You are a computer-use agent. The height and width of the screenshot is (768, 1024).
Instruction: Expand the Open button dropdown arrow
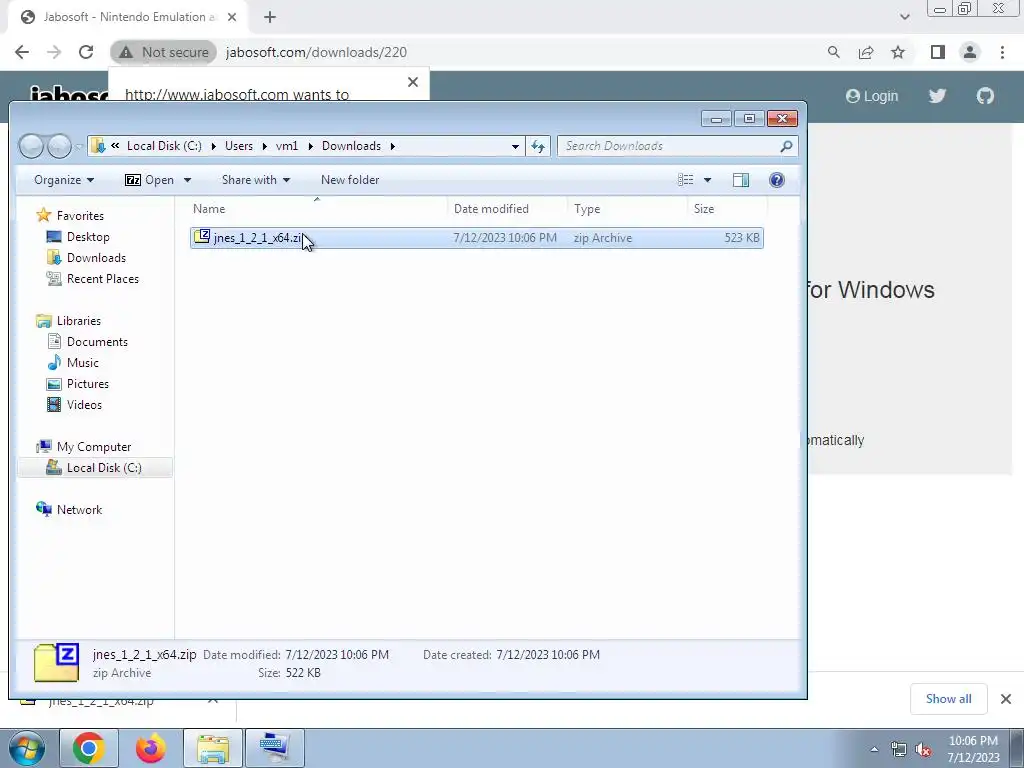coord(187,180)
